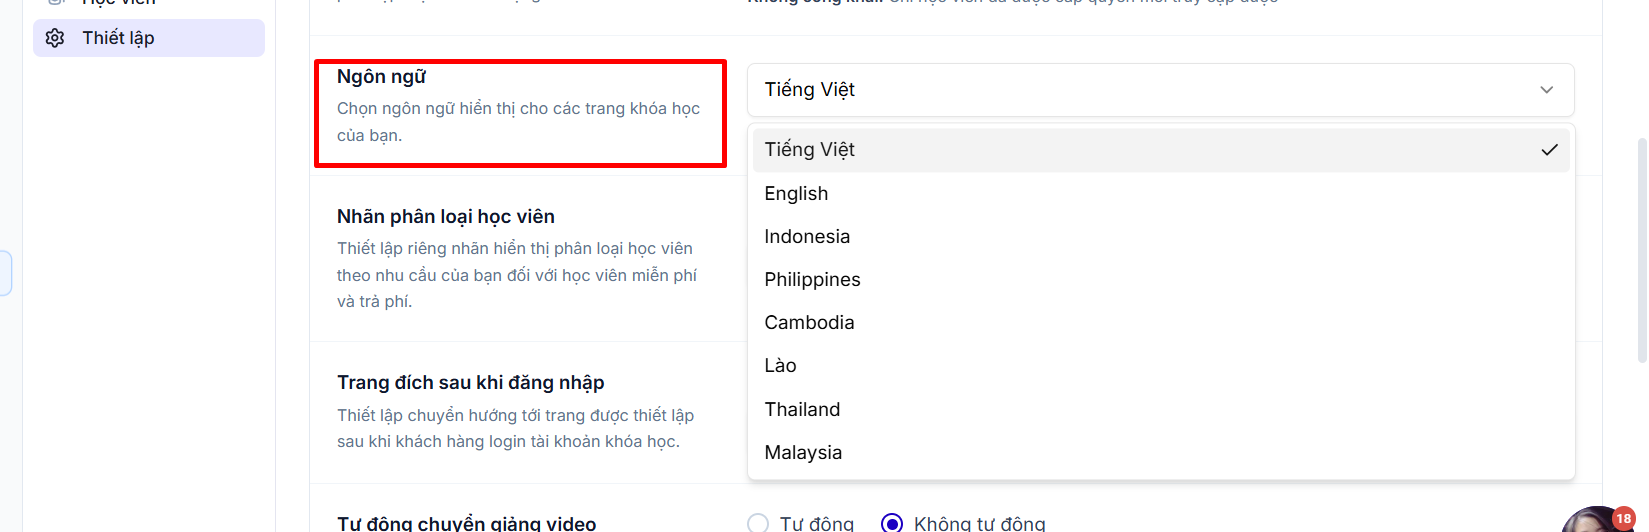This screenshot has width=1649, height=532.
Task: Select the Tự động radio button
Action: click(x=758, y=523)
